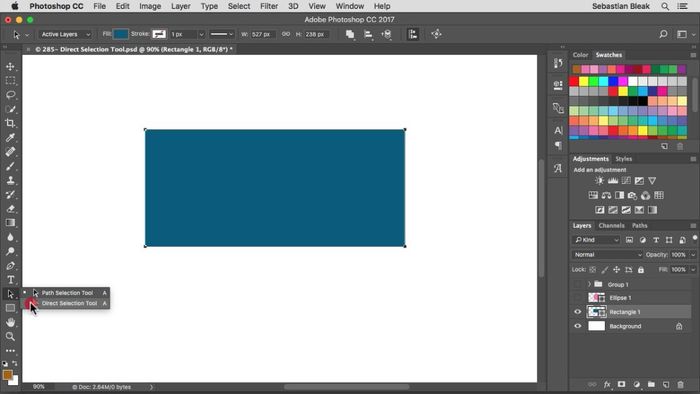Switch to the Paths tab
The image size is (700, 394).
pyautogui.click(x=639, y=226)
